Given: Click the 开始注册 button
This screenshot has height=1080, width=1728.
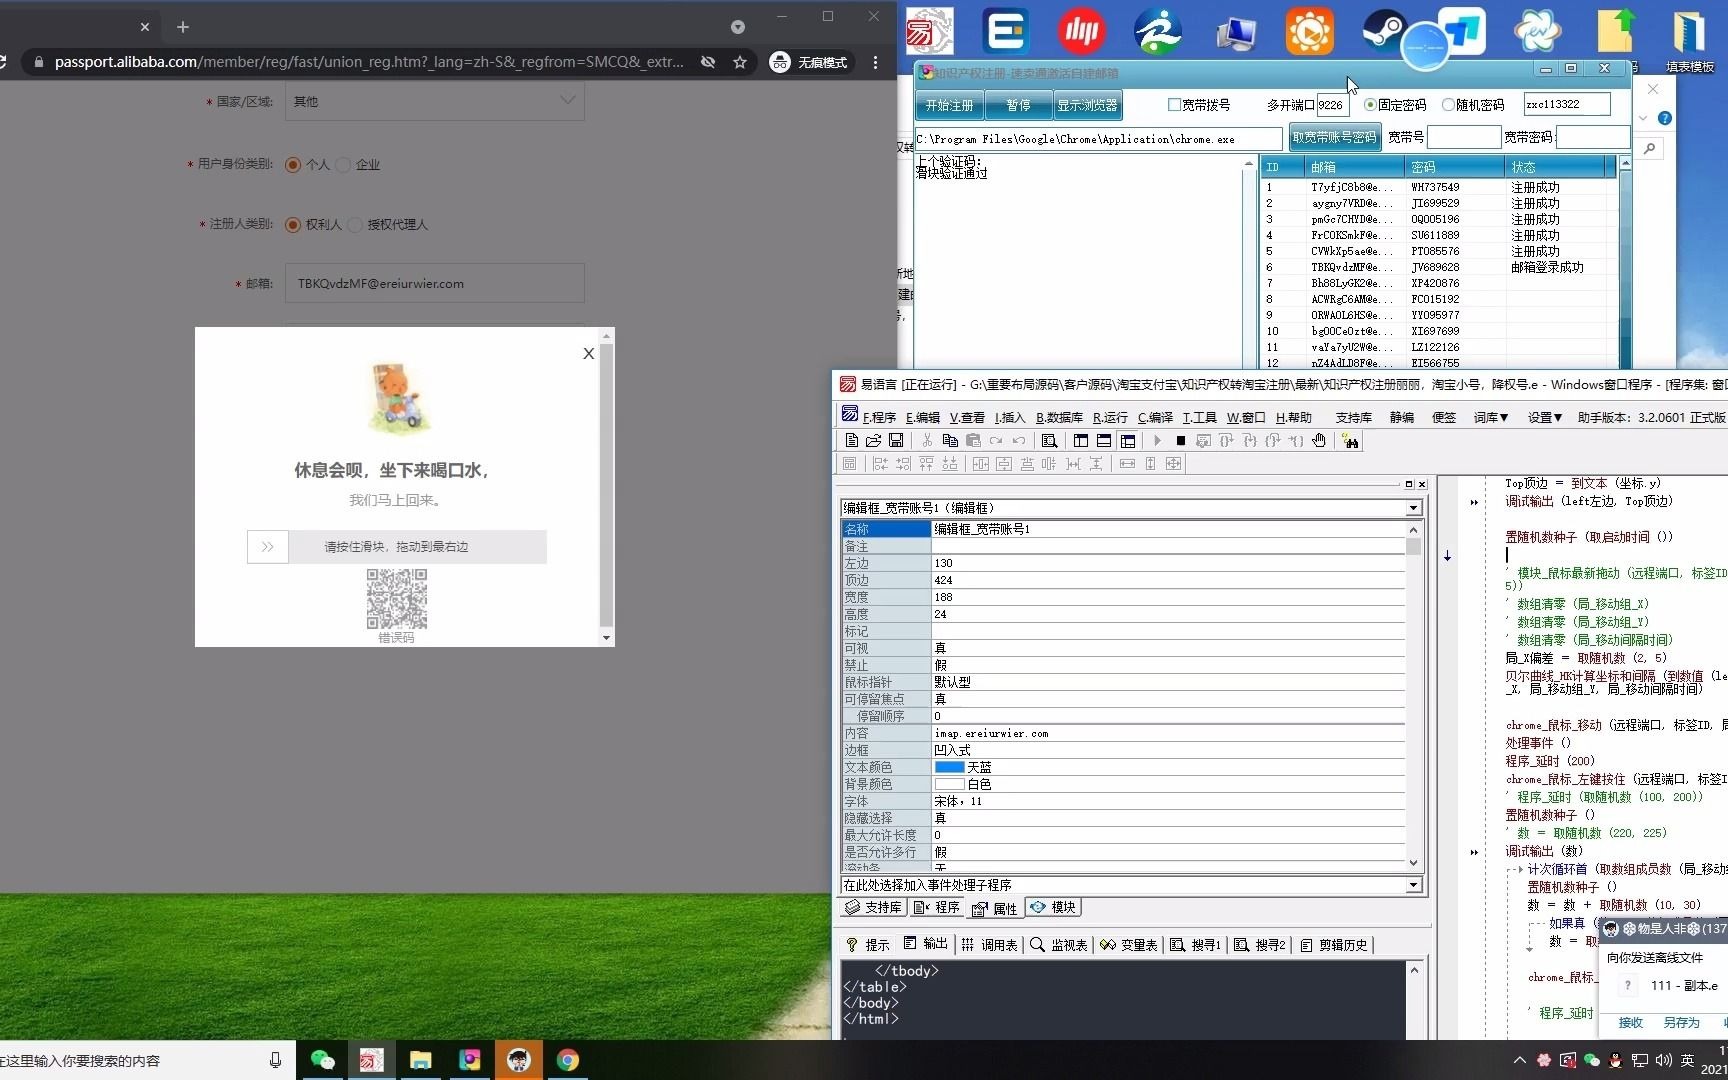Looking at the screenshot, I should [949, 105].
